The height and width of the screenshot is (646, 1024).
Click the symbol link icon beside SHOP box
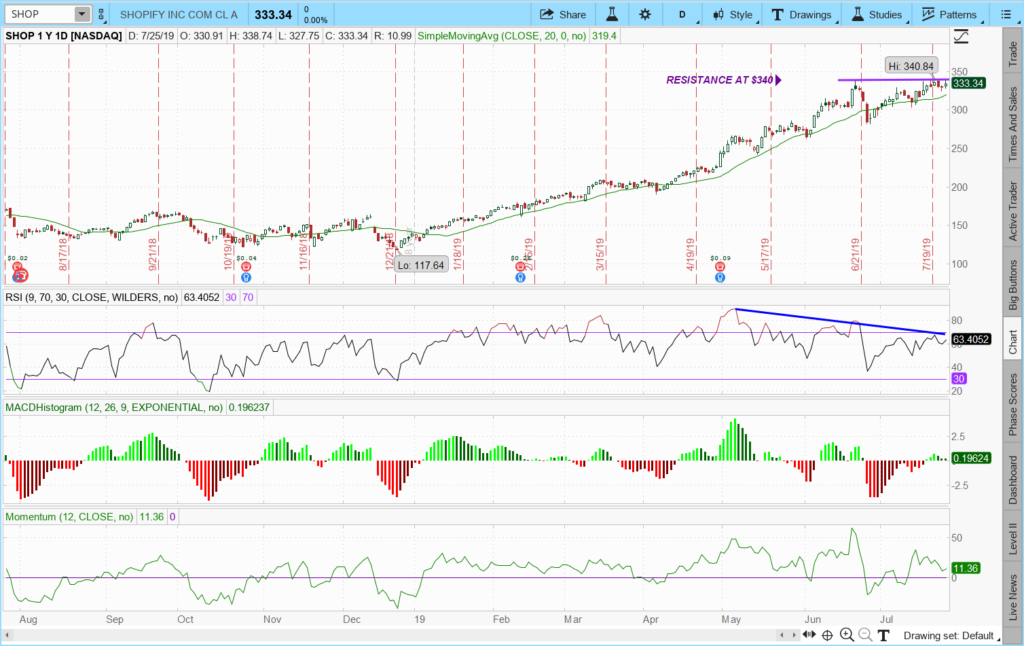[x=103, y=15]
